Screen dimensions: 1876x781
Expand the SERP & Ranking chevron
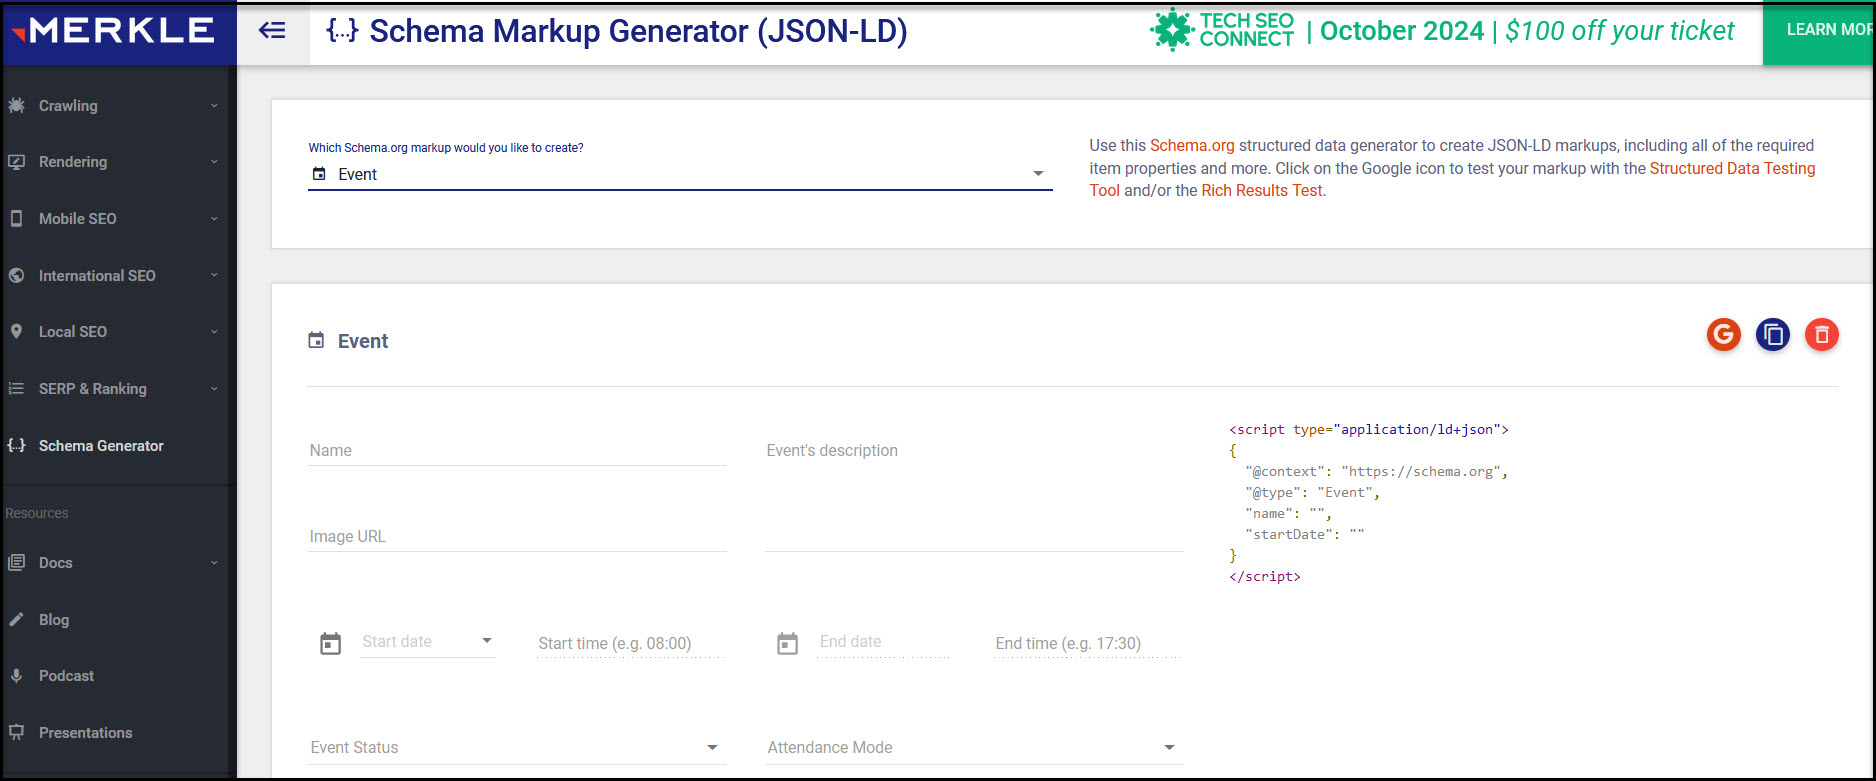tap(214, 389)
